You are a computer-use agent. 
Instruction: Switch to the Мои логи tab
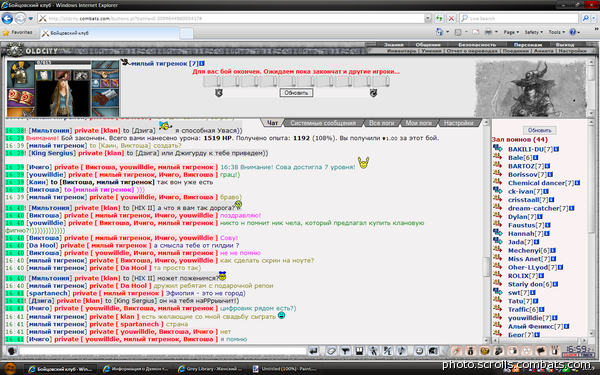tap(419, 123)
